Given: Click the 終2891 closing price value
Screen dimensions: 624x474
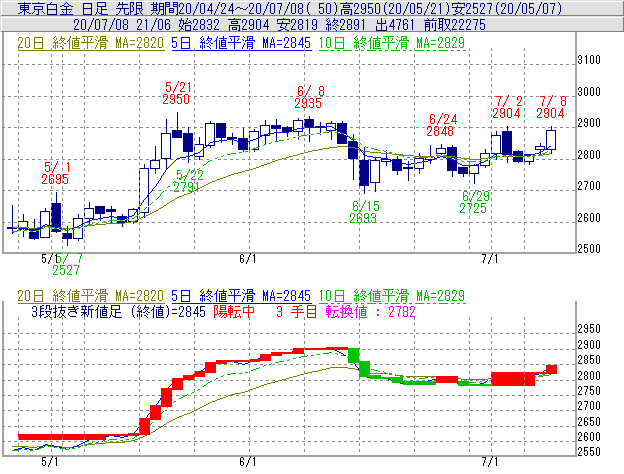Looking at the screenshot, I should [x=345, y=25].
